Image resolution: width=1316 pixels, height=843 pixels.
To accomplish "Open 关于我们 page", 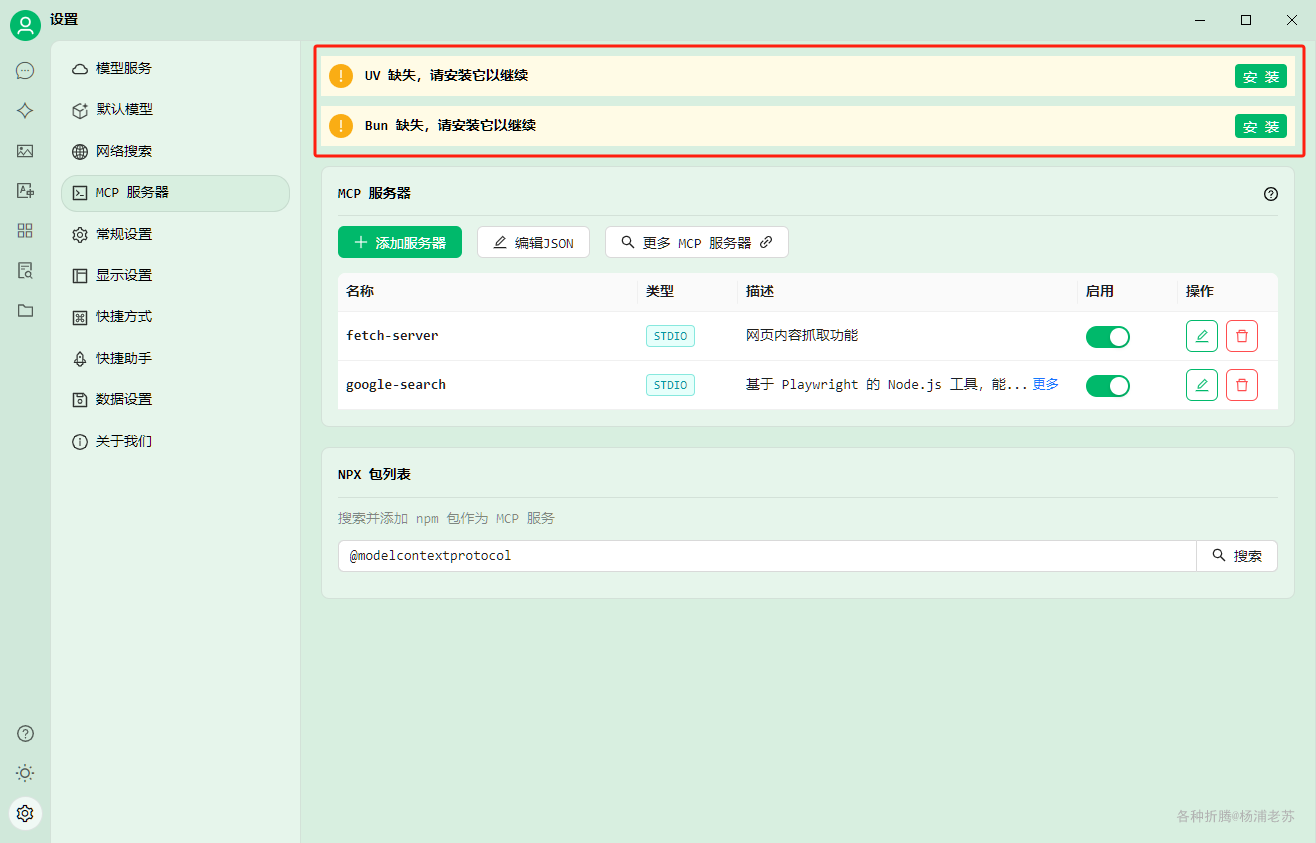I will 175,441.
